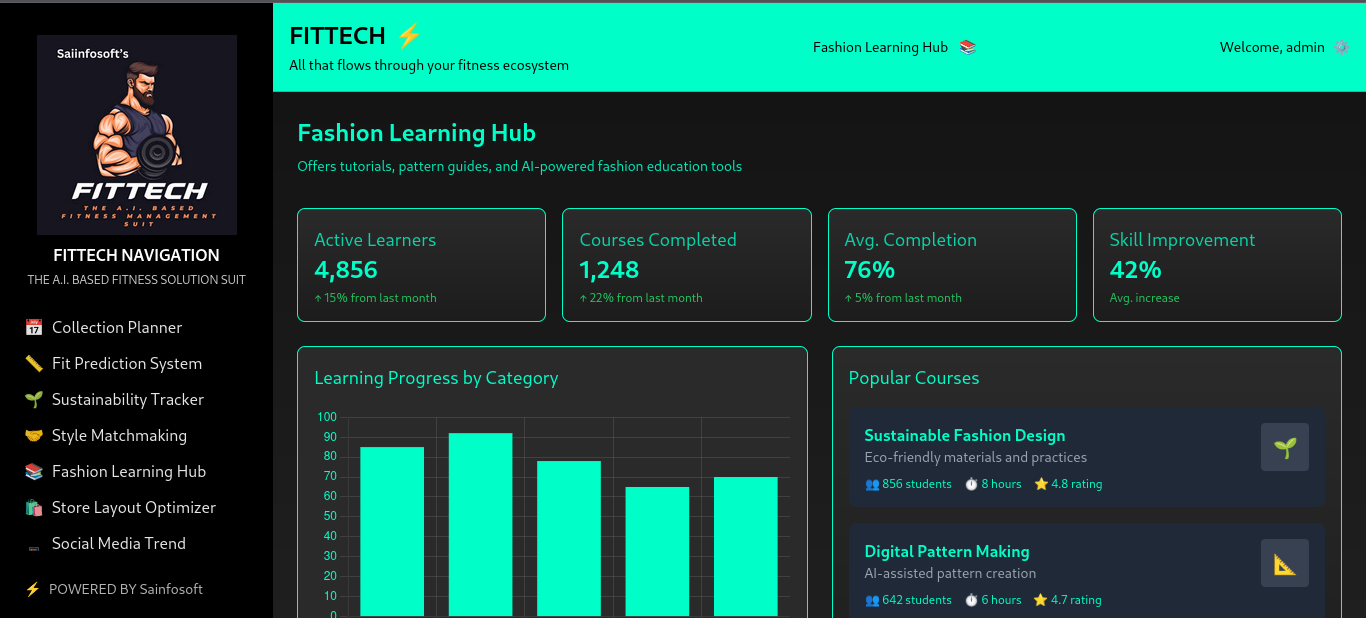Click the FITTECH muscleman logo image
Screen dimensions: 1366x618
tap(137, 135)
